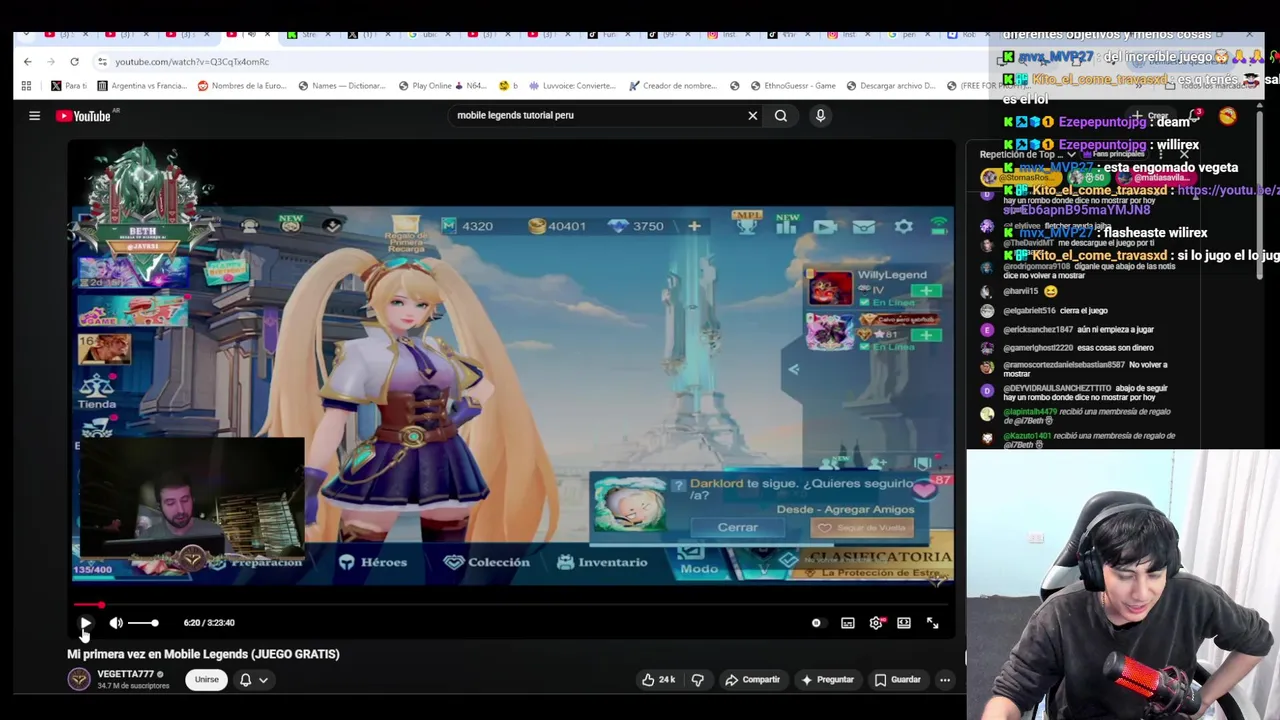Viewport: 1280px width, 720px height.
Task: Mute the video with the speaker icon
Action: point(116,623)
